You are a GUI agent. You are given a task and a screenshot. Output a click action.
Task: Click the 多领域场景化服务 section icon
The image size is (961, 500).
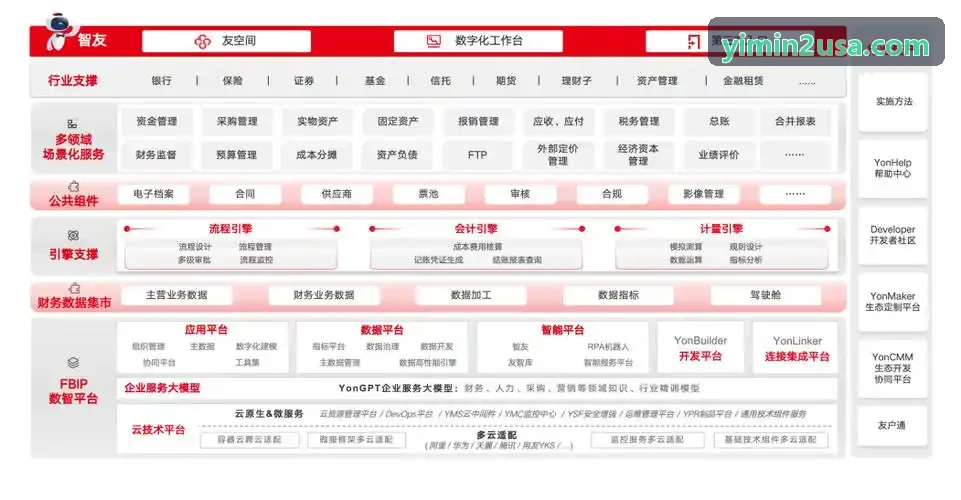(x=72, y=124)
